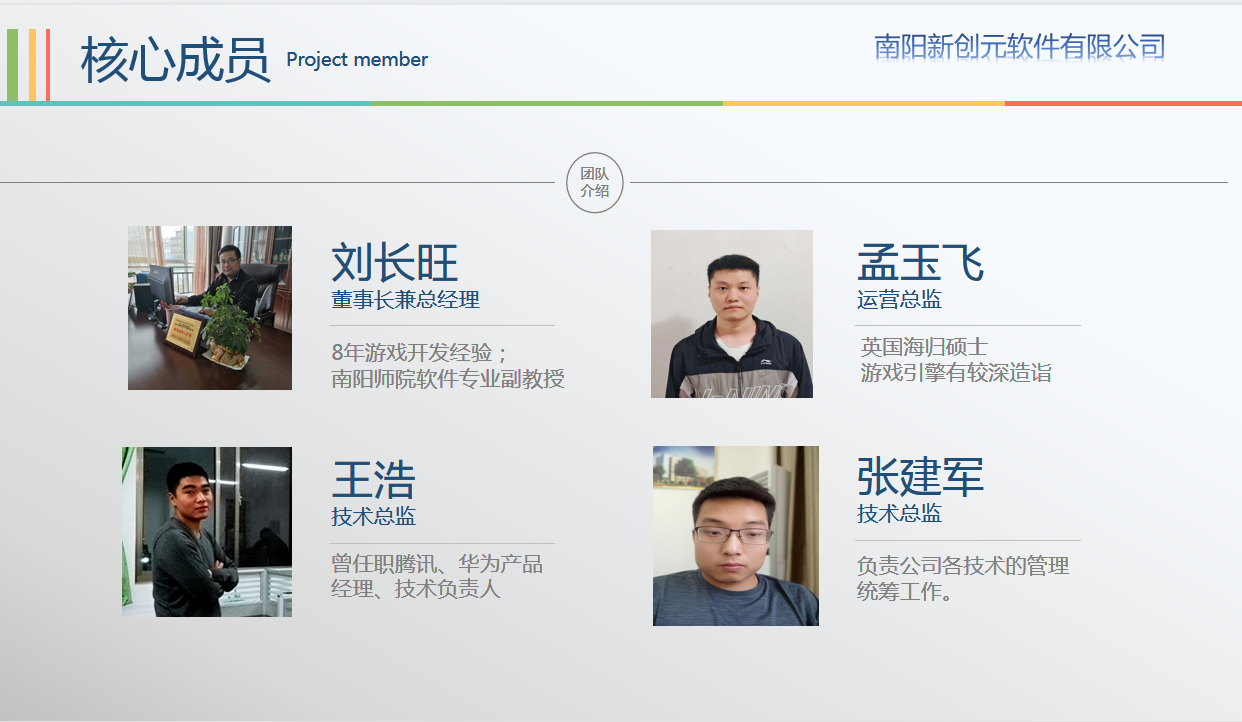
Task: Click the title 运营总监
Action: coord(899,299)
